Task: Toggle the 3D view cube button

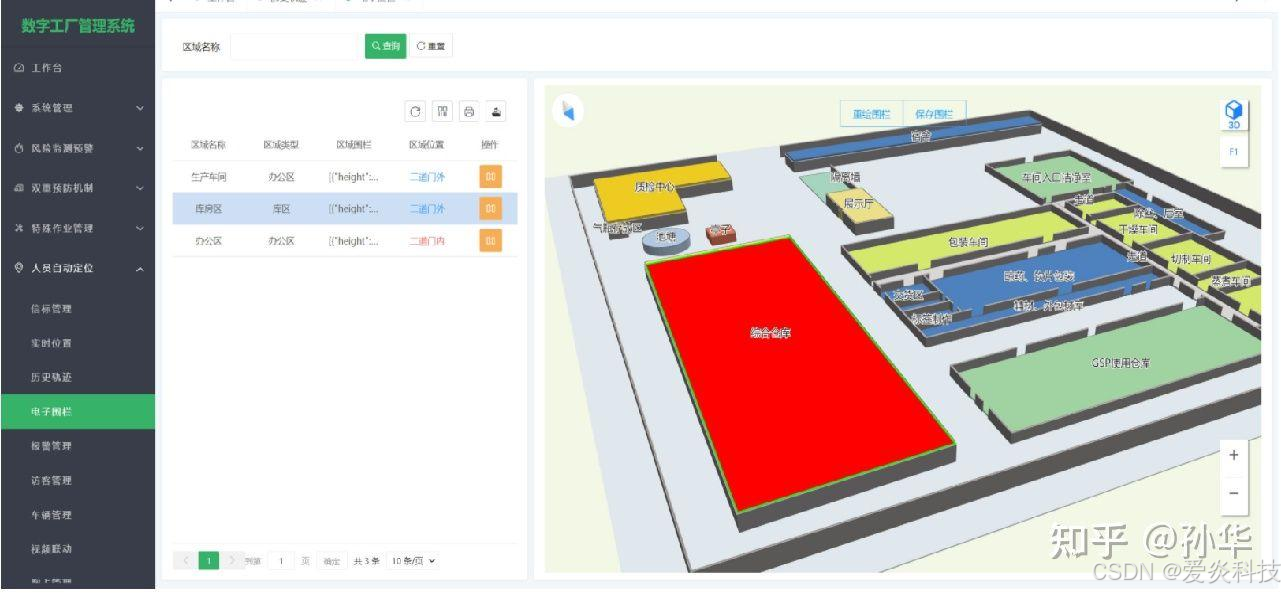Action: (1233, 114)
